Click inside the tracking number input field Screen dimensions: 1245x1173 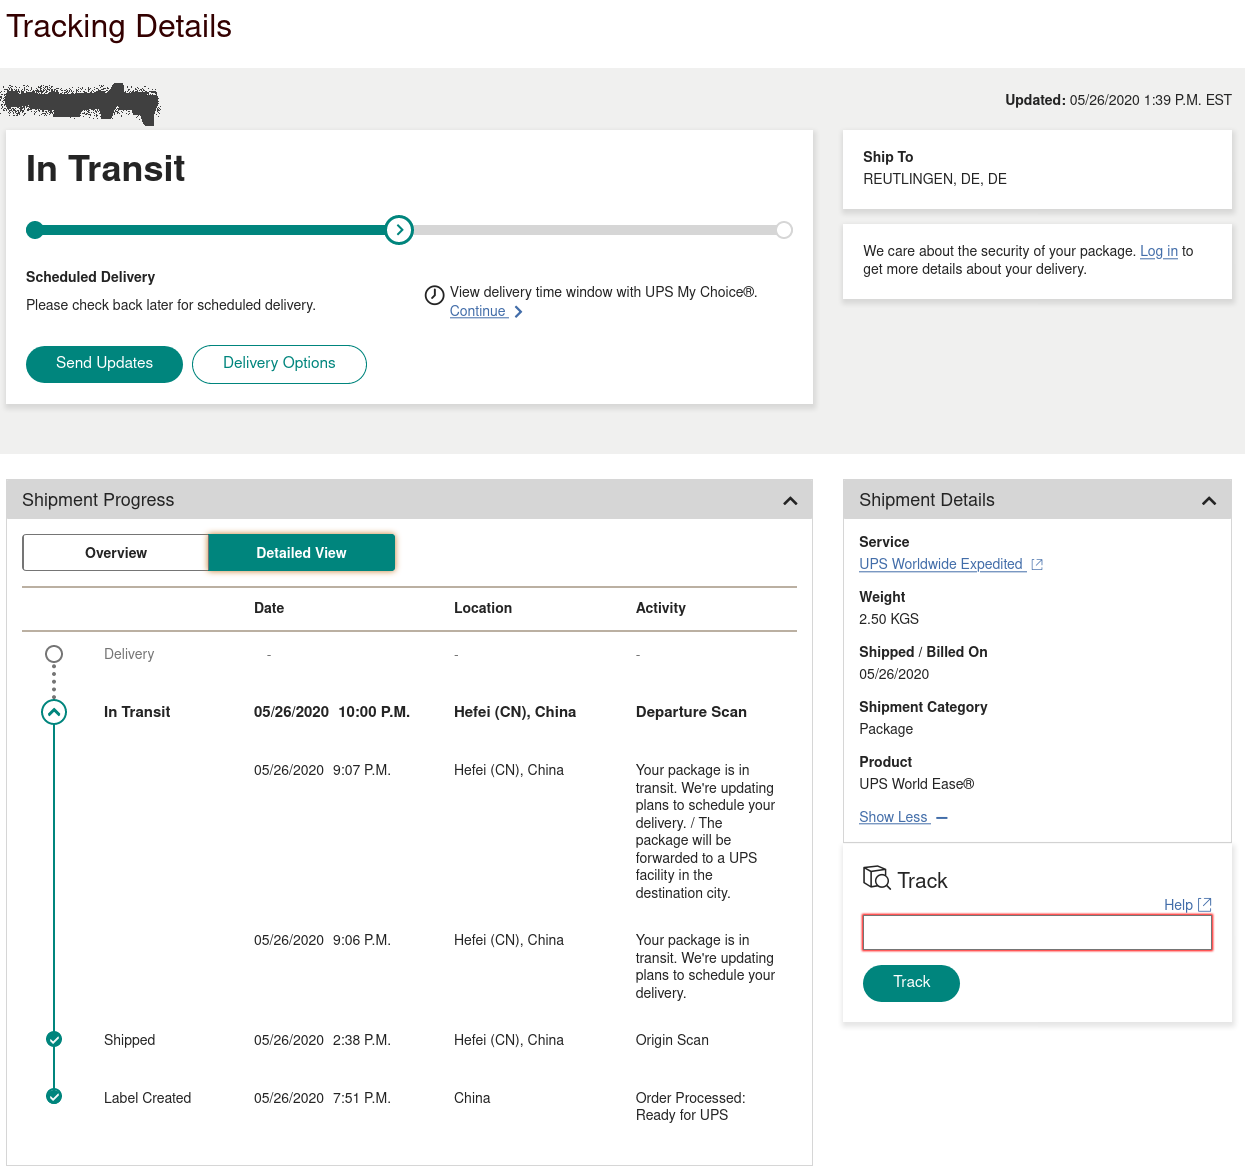tap(1037, 932)
